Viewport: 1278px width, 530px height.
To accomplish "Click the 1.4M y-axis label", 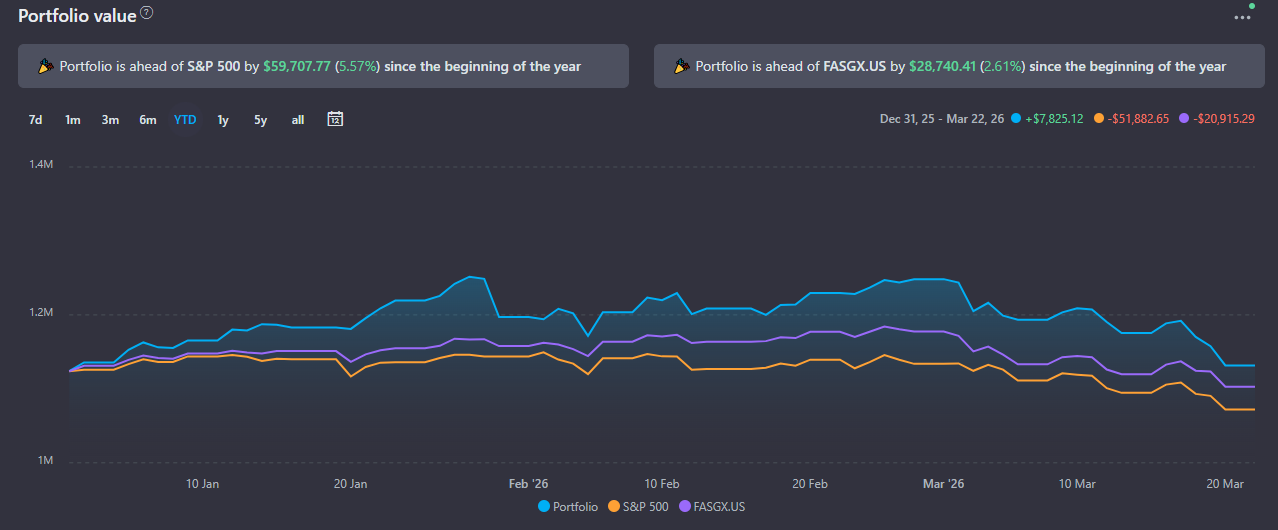I will coord(40,164).
